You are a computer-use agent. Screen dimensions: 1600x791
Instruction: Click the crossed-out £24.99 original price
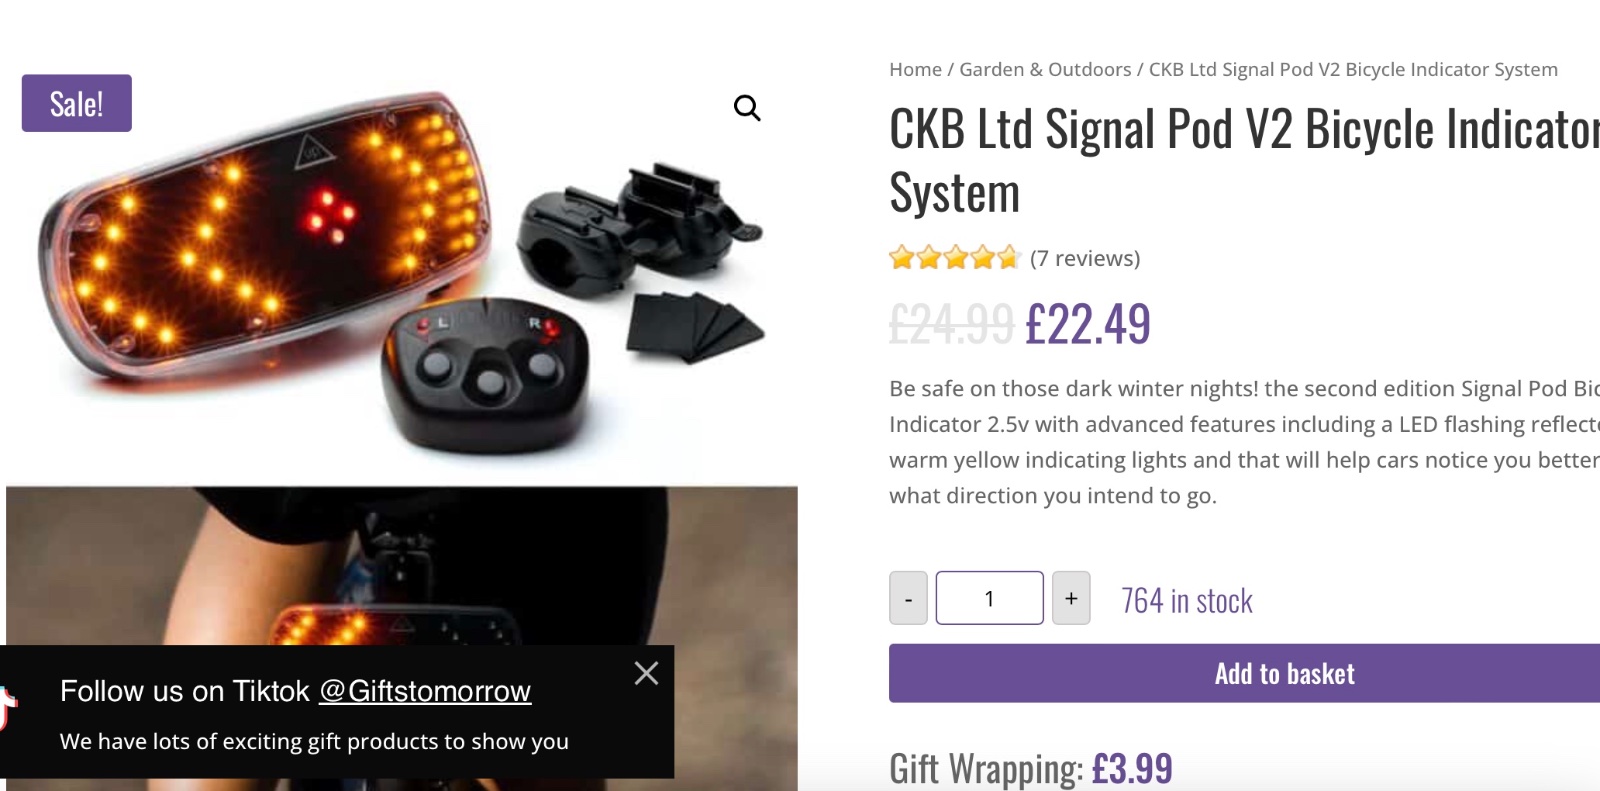(951, 324)
